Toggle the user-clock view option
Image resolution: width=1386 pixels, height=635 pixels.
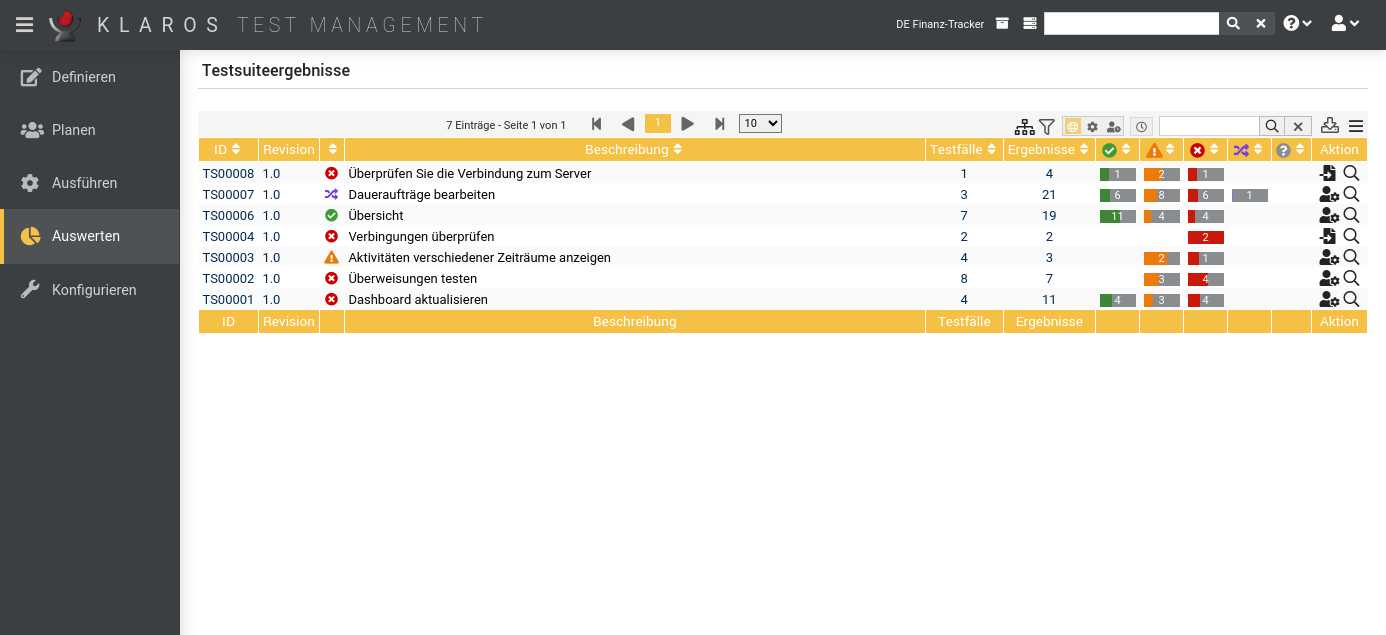[1114, 126]
